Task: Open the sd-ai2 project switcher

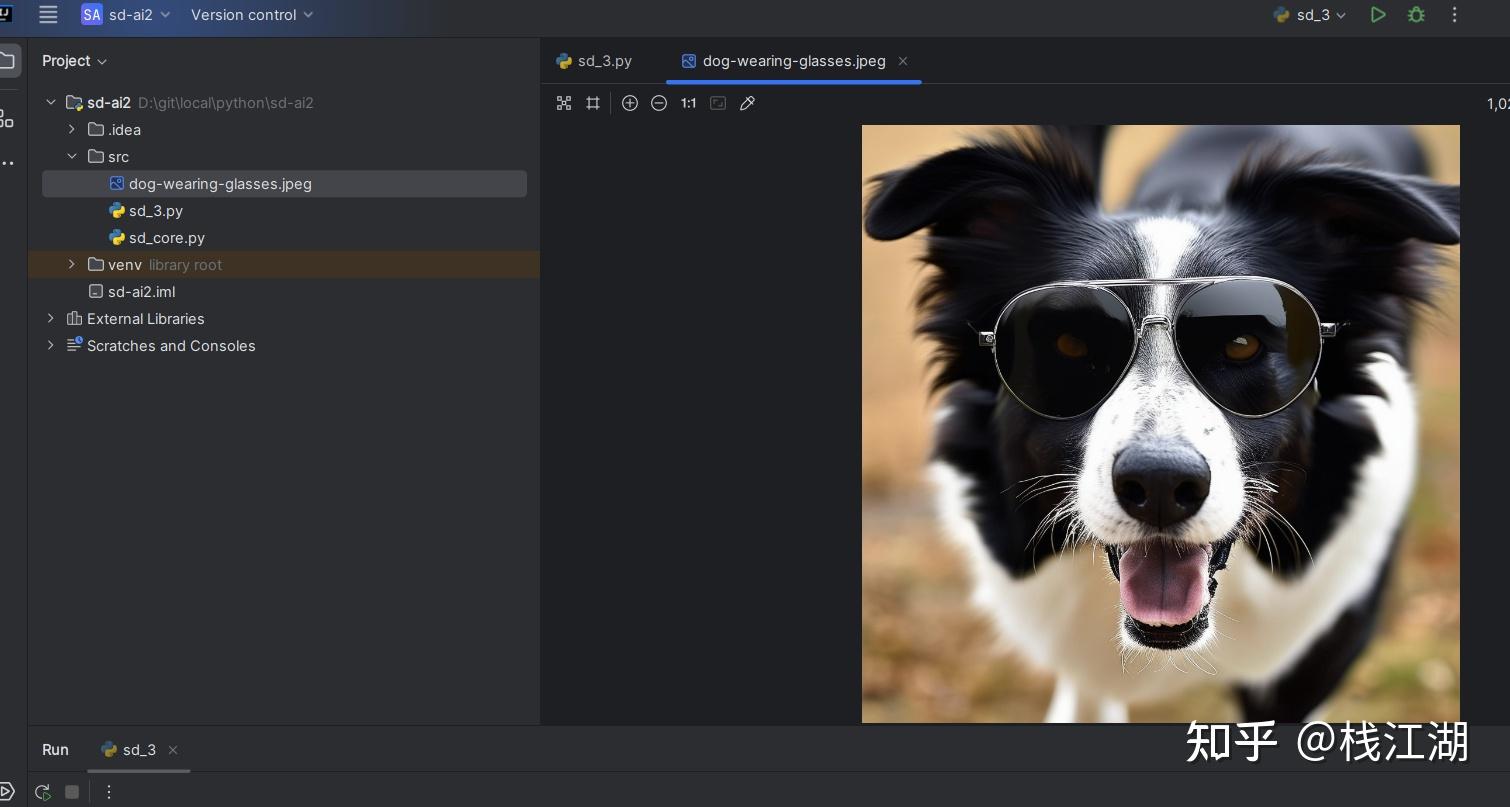Action: [x=127, y=15]
